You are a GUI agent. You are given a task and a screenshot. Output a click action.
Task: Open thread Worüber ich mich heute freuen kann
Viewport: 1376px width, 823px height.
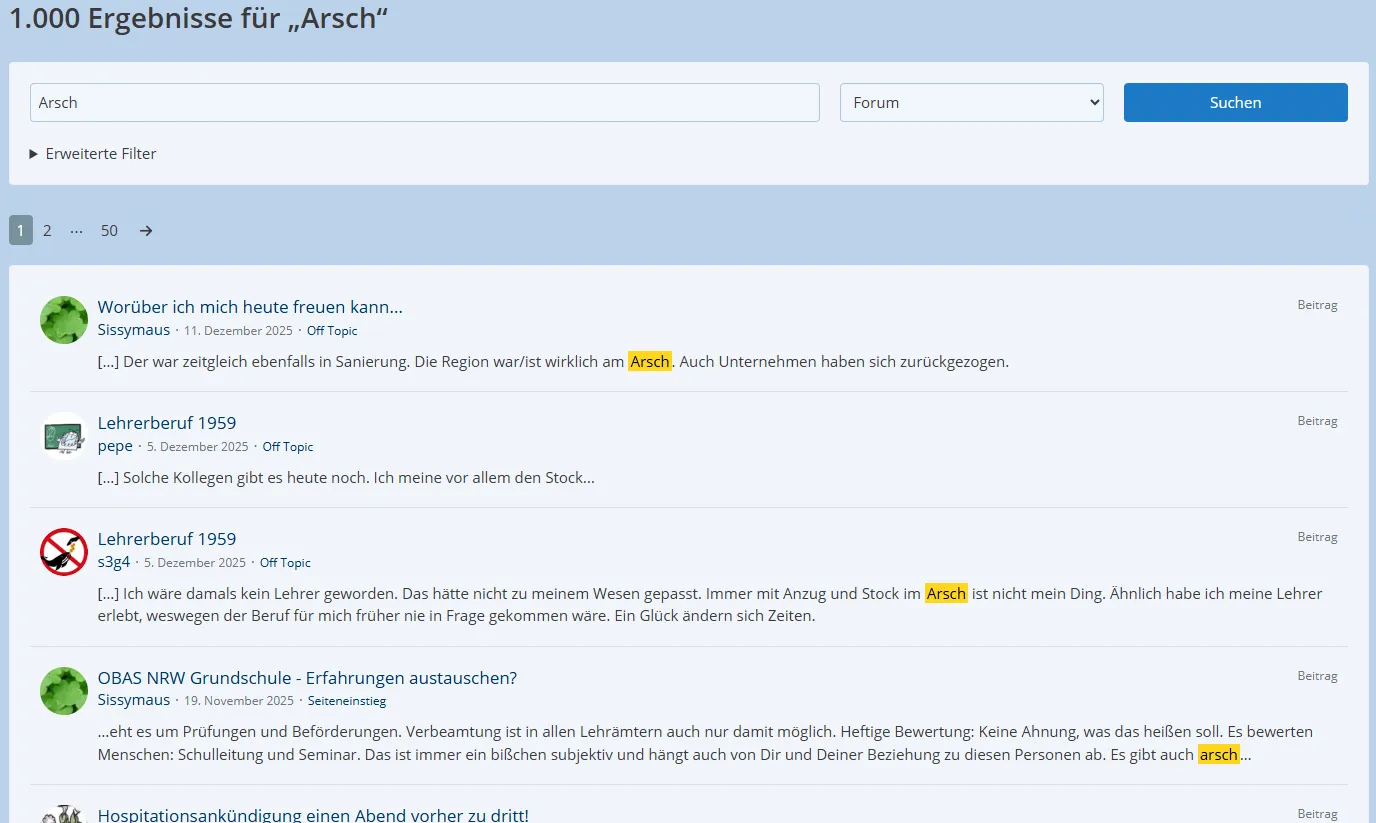coord(250,307)
